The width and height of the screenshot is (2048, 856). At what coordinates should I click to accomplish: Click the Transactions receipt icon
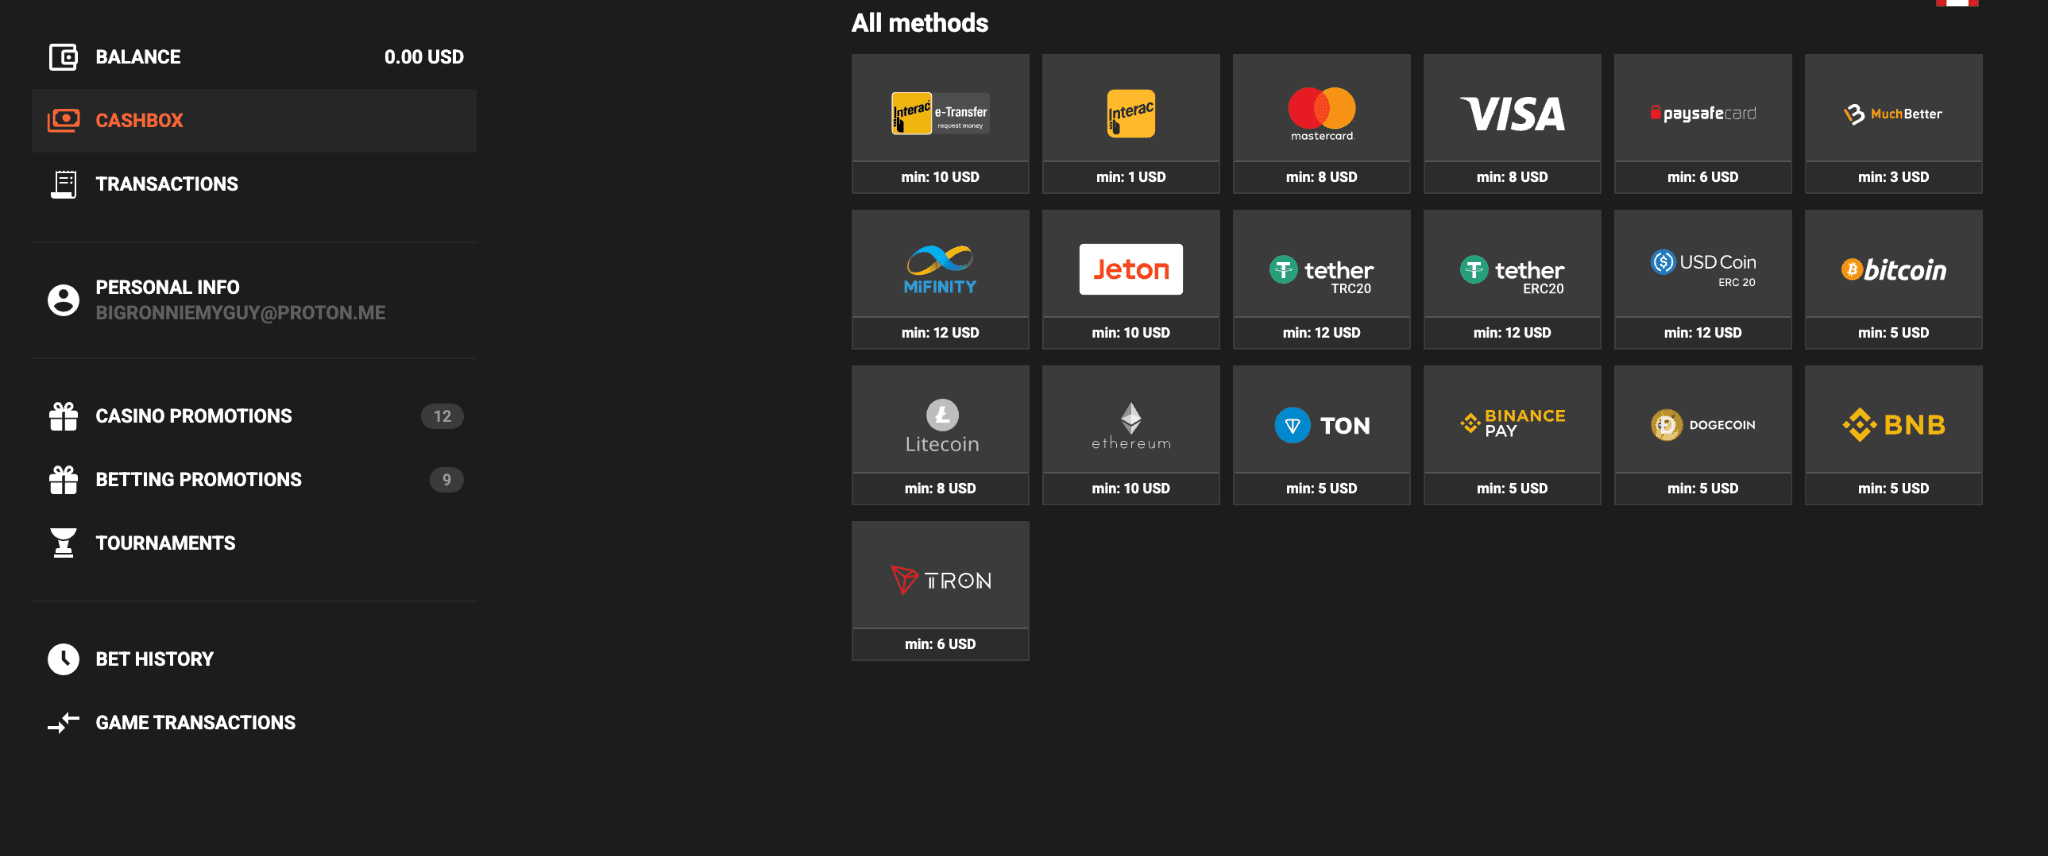[63, 184]
